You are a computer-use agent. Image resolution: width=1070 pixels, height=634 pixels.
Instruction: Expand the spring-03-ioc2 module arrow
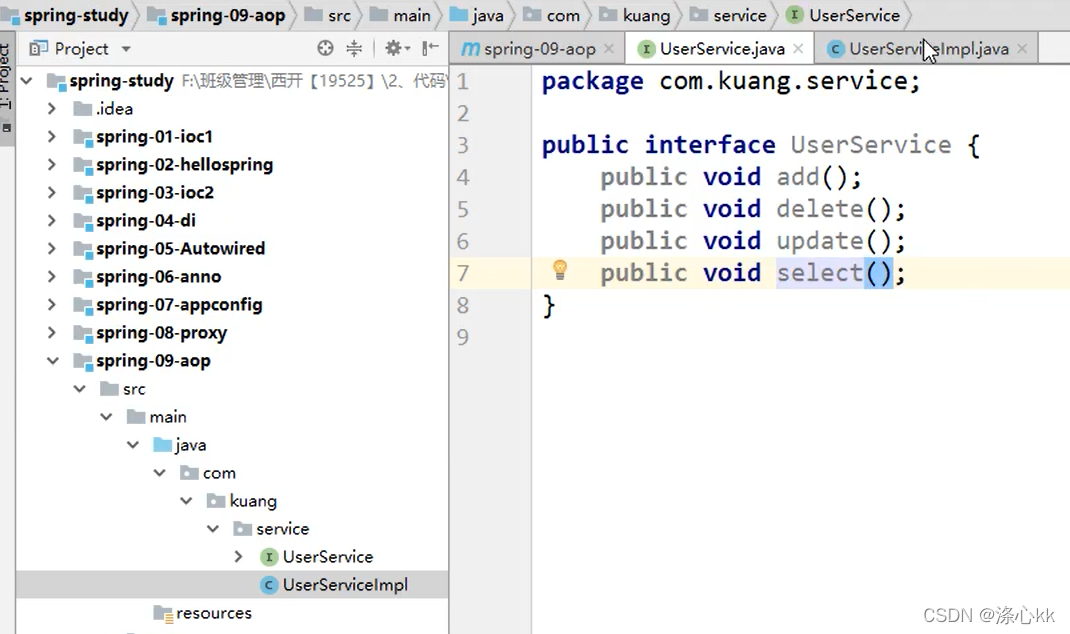point(52,192)
